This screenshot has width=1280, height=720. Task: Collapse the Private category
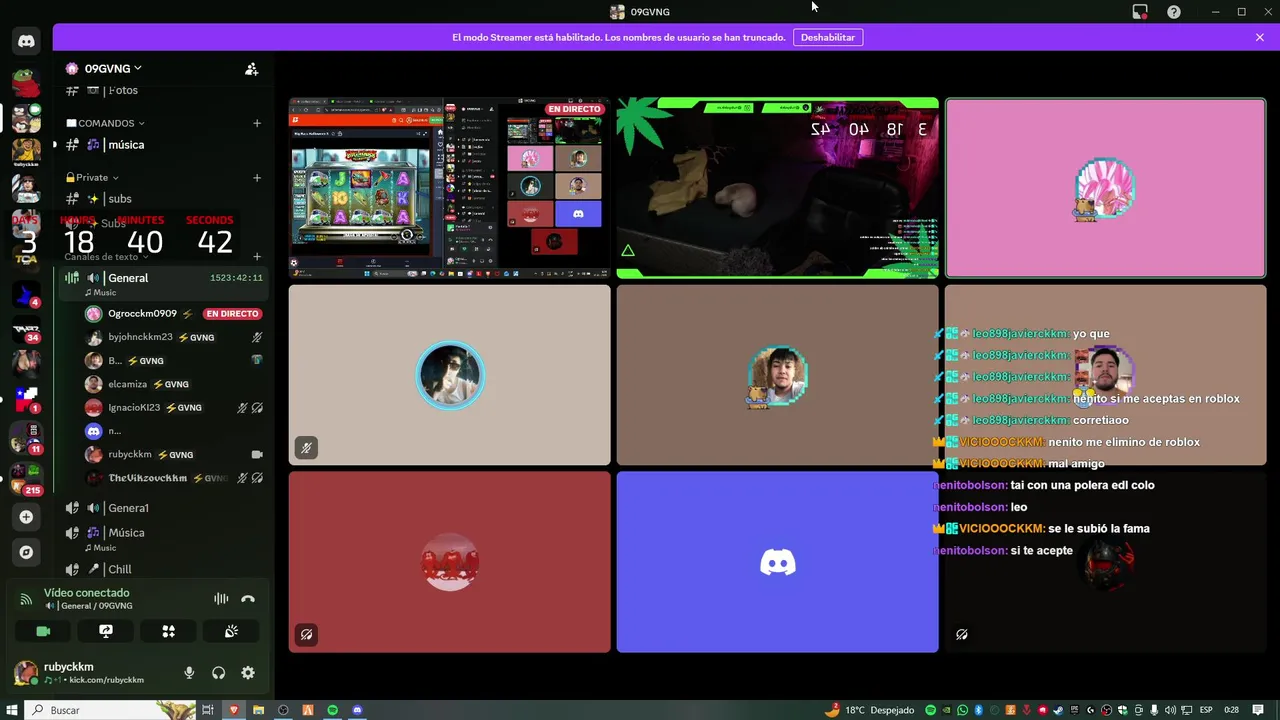(92, 177)
